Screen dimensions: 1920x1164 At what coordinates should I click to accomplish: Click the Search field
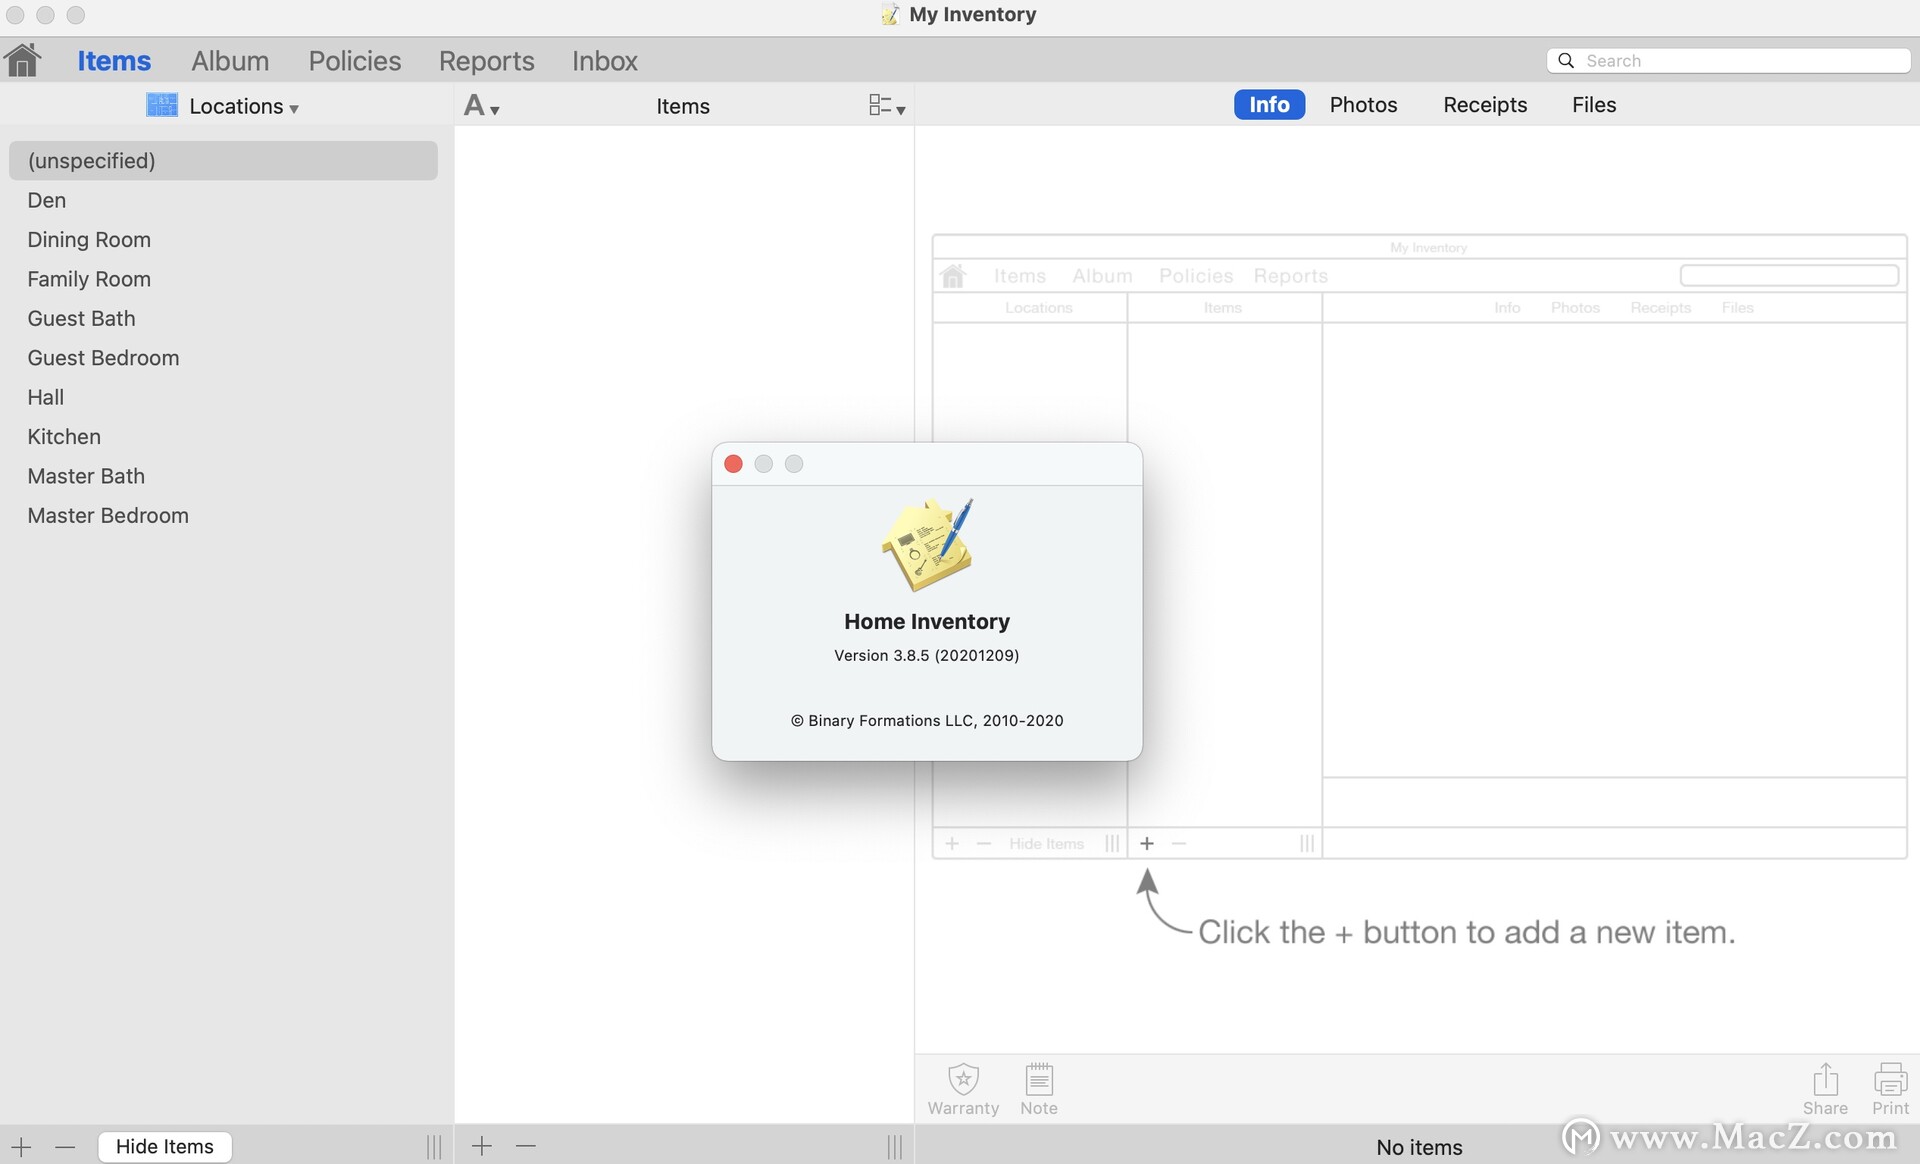(x=1728, y=61)
